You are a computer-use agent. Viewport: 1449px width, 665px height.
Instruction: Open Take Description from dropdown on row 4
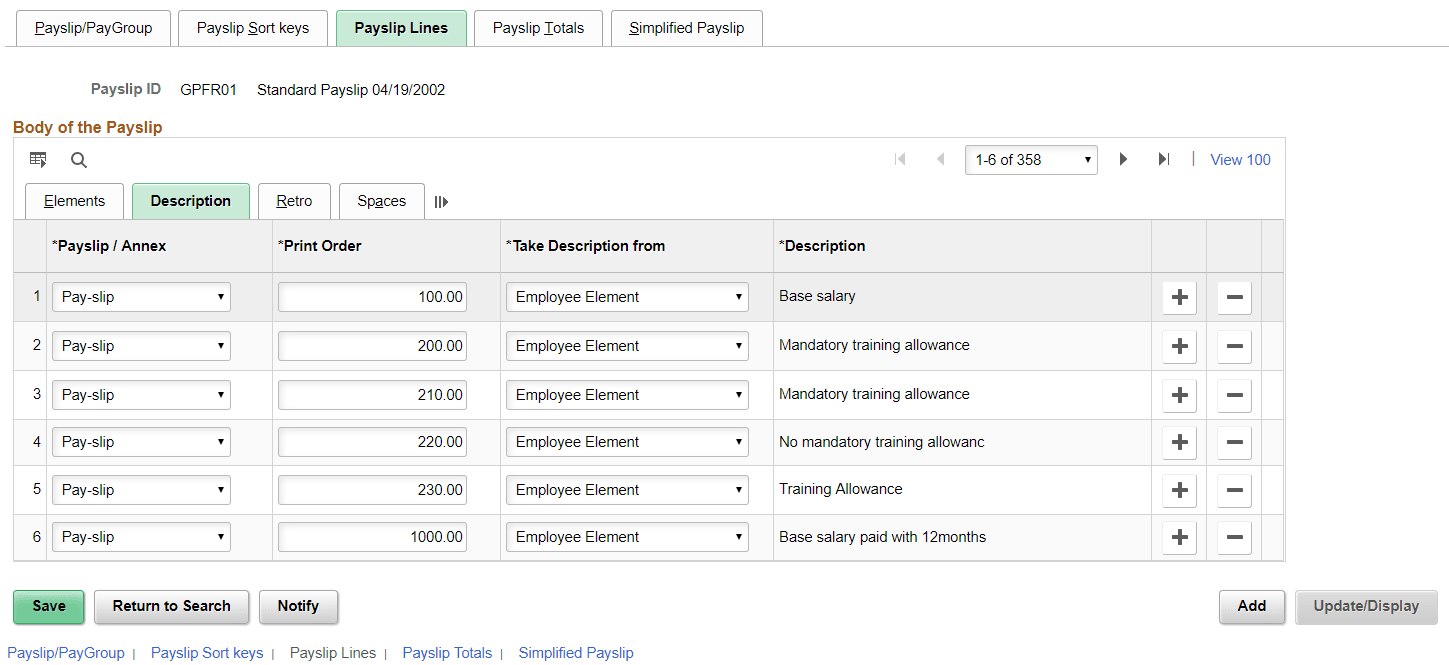click(x=626, y=441)
